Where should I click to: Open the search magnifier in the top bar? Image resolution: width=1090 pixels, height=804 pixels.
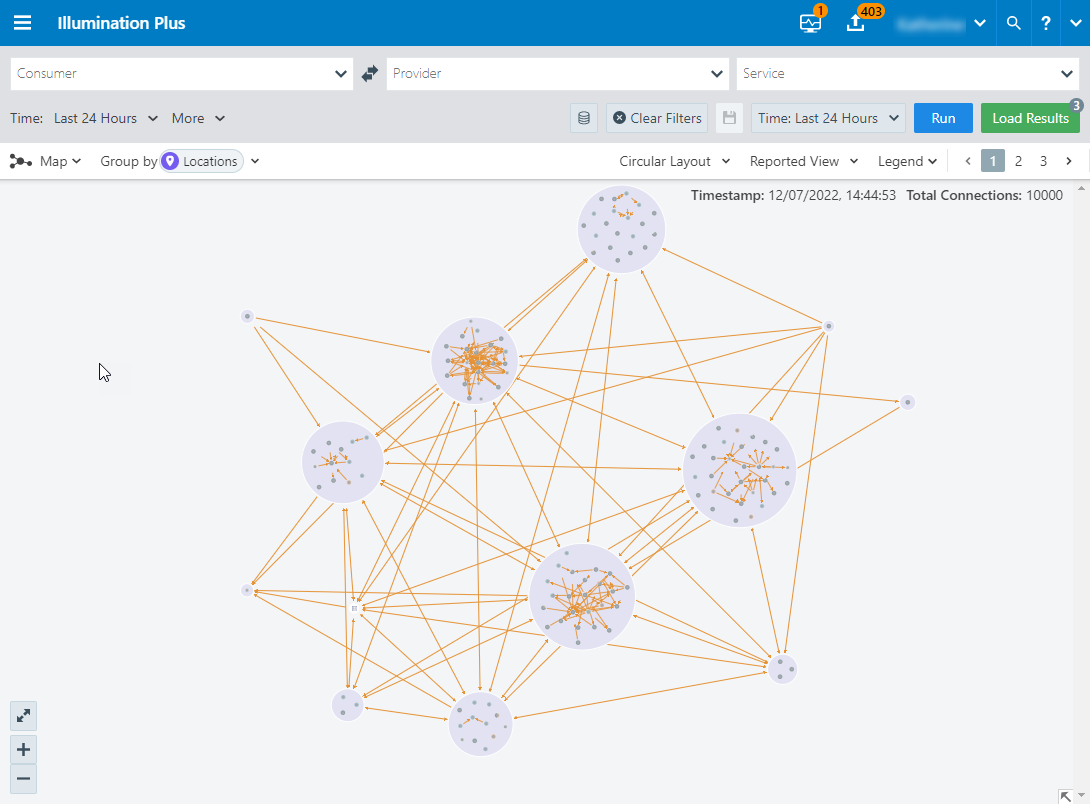[1013, 22]
